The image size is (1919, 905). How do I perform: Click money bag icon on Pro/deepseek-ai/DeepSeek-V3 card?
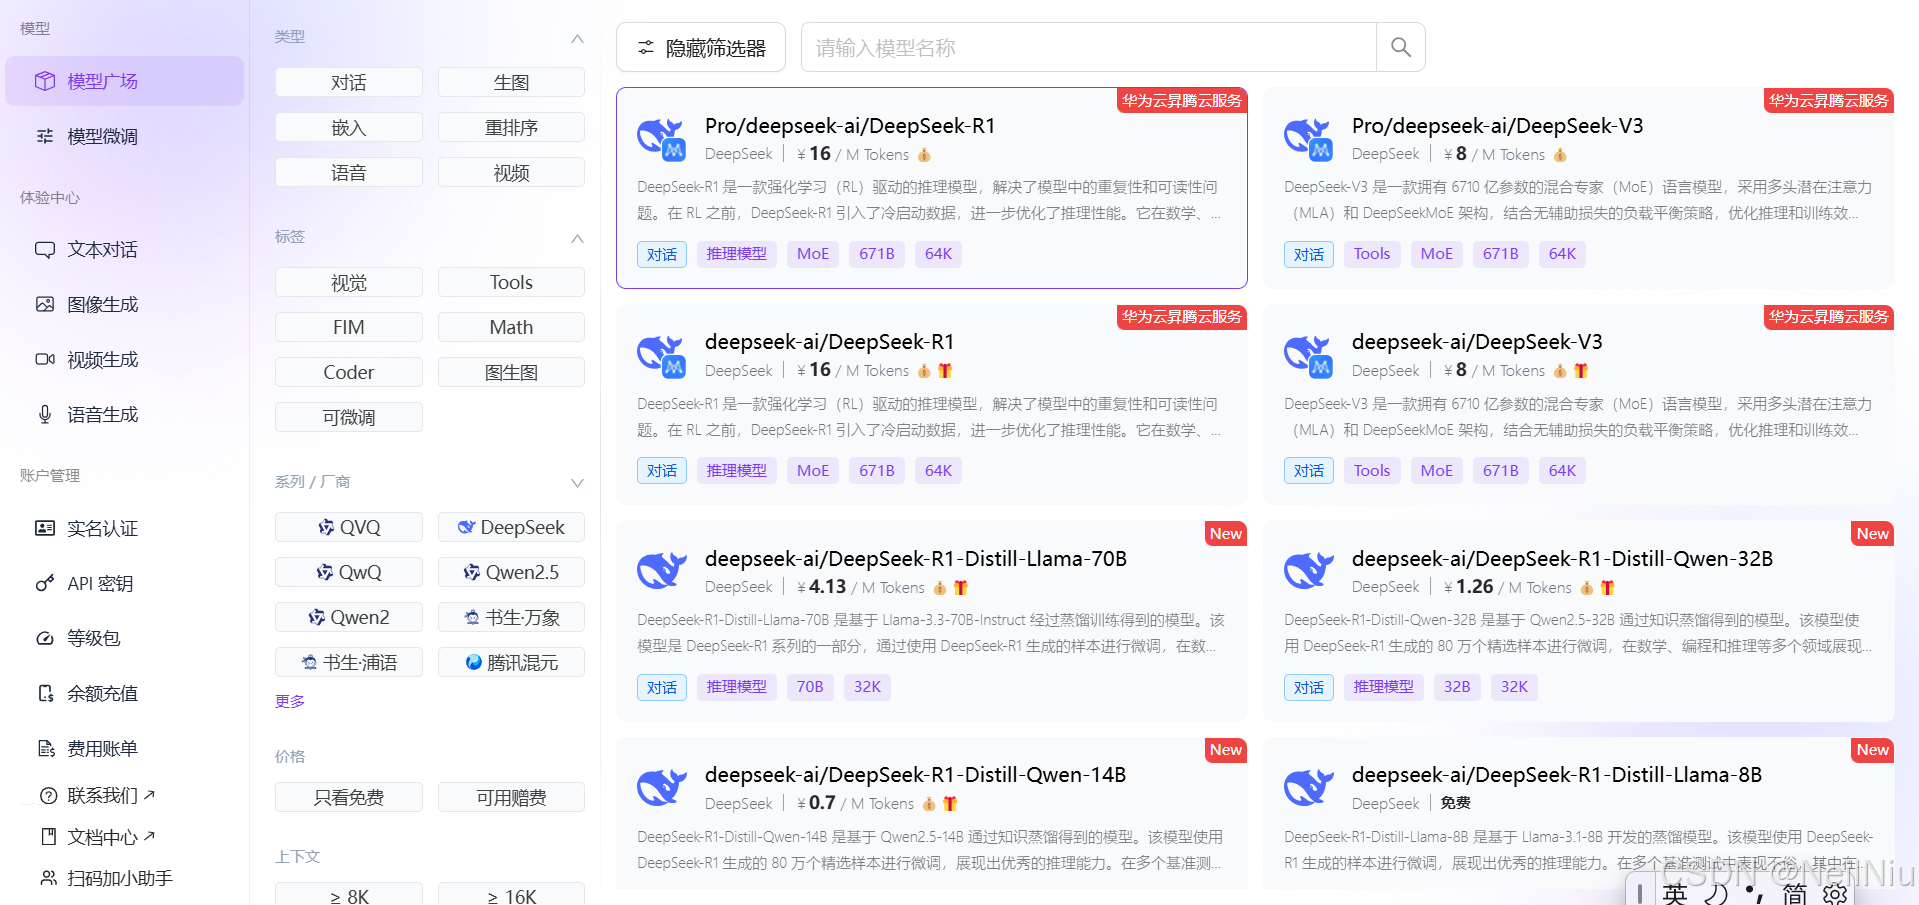[1560, 155]
